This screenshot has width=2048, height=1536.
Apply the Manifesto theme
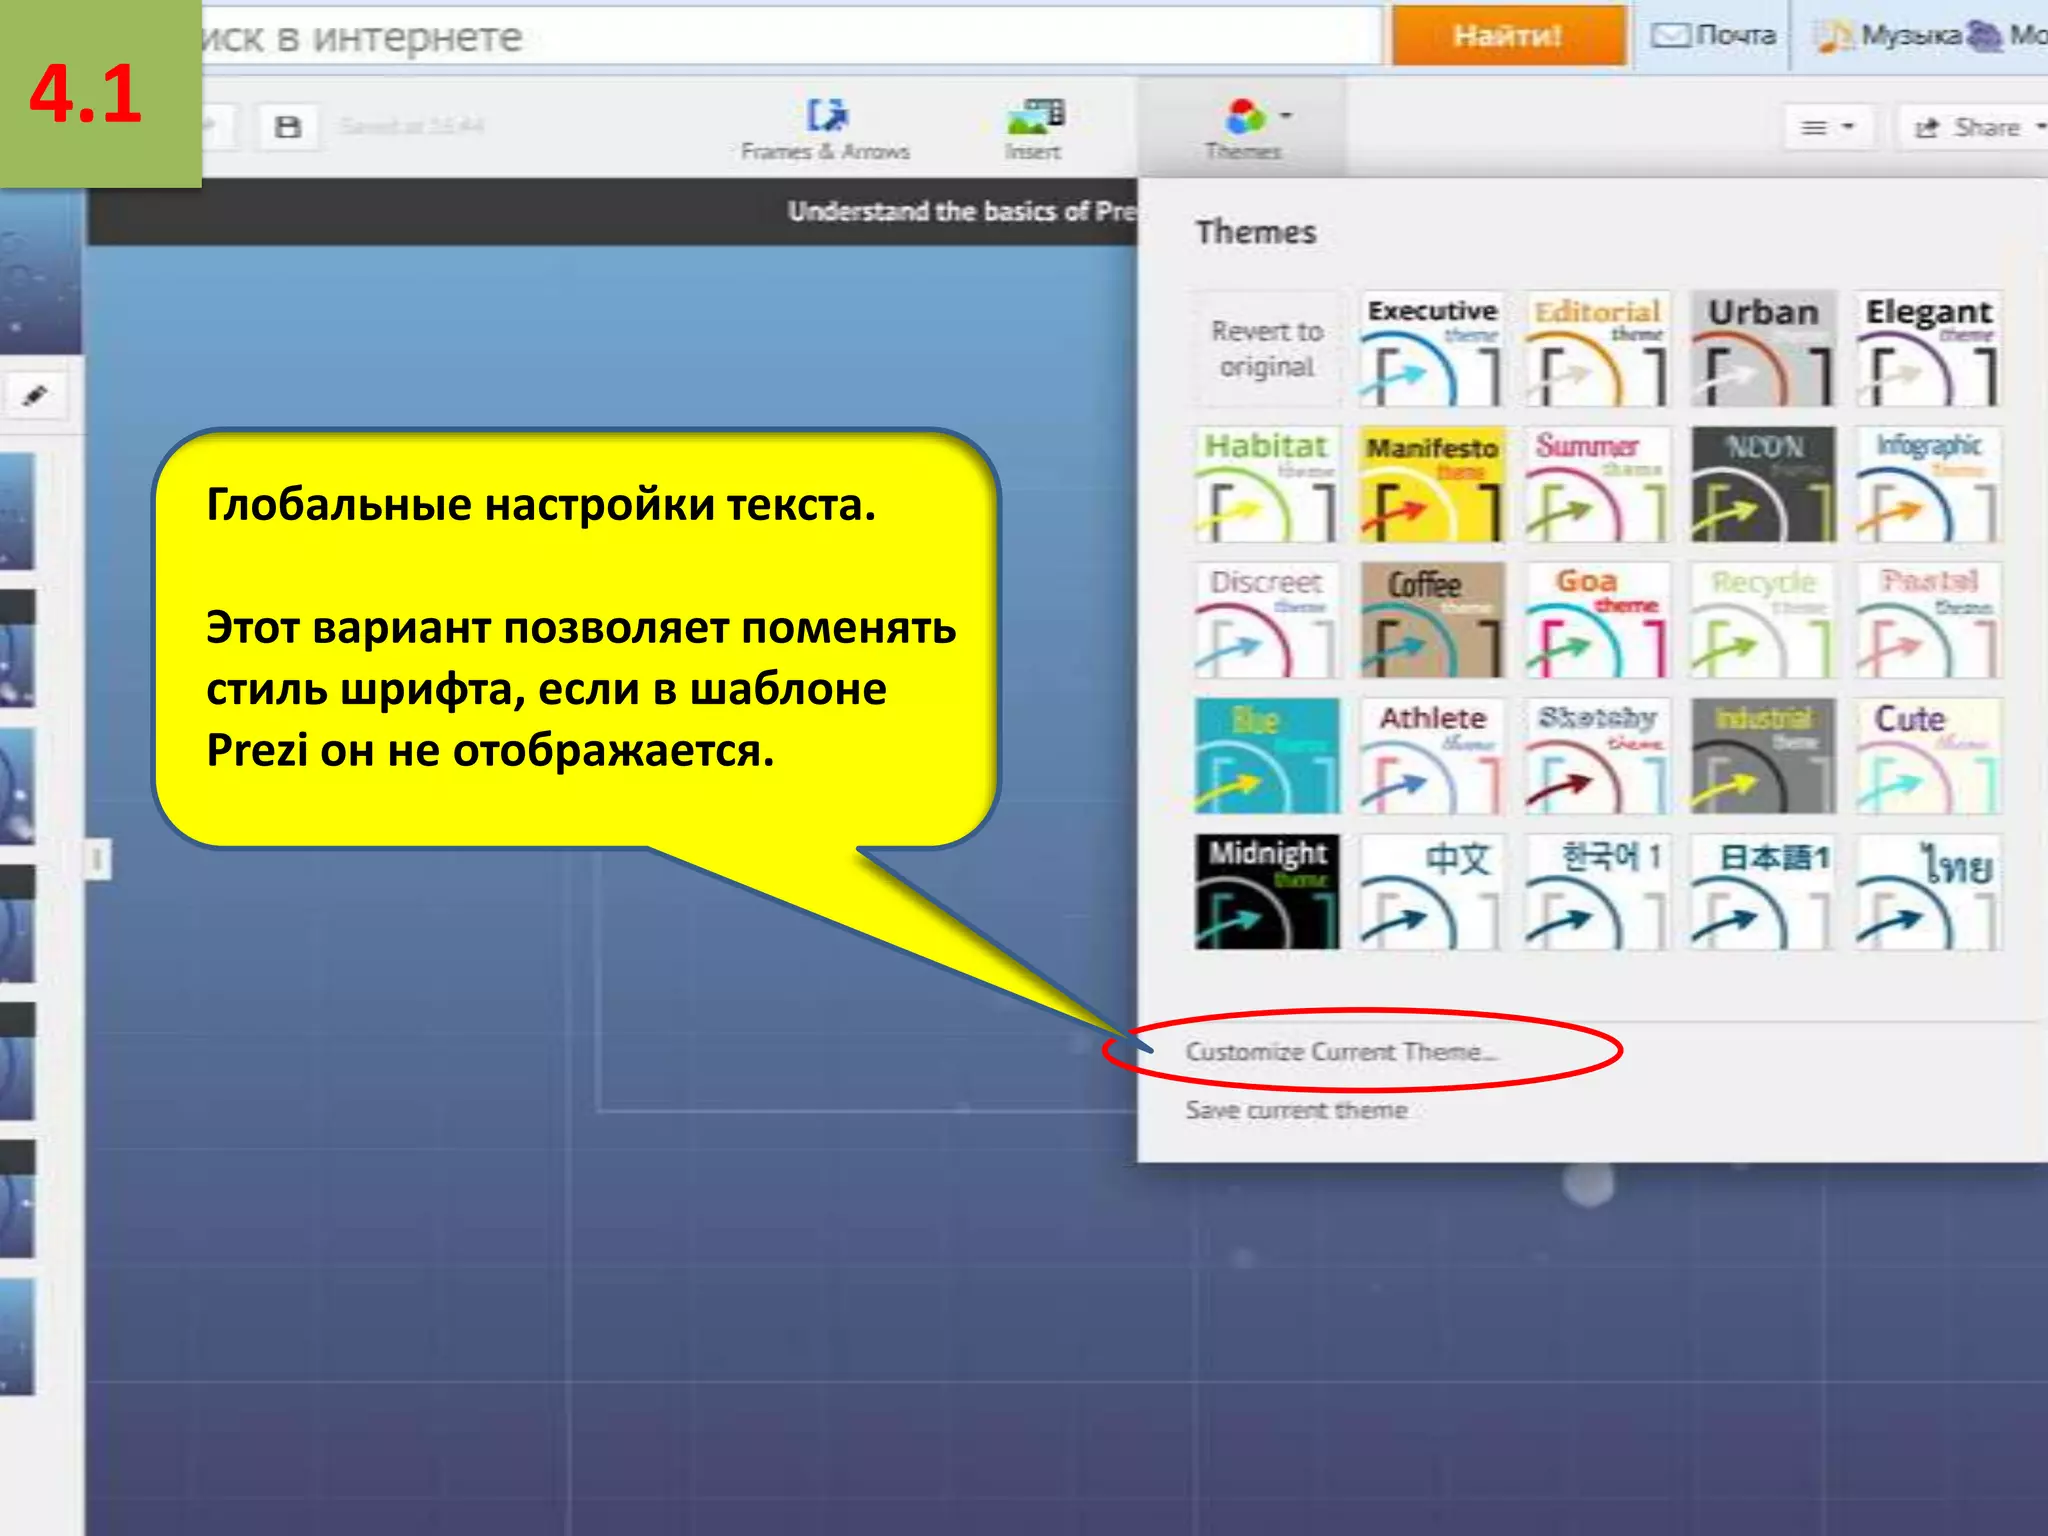1432,485
